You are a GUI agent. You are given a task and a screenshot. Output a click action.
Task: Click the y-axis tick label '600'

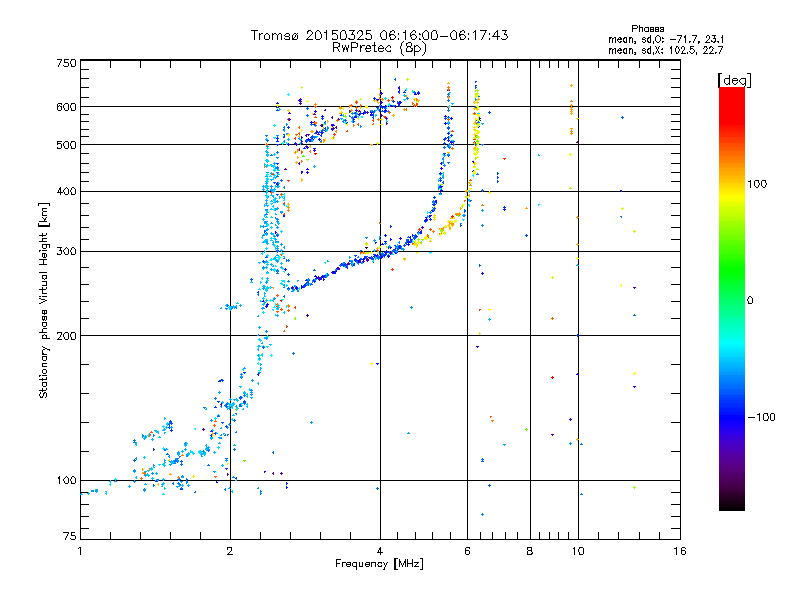pos(66,107)
